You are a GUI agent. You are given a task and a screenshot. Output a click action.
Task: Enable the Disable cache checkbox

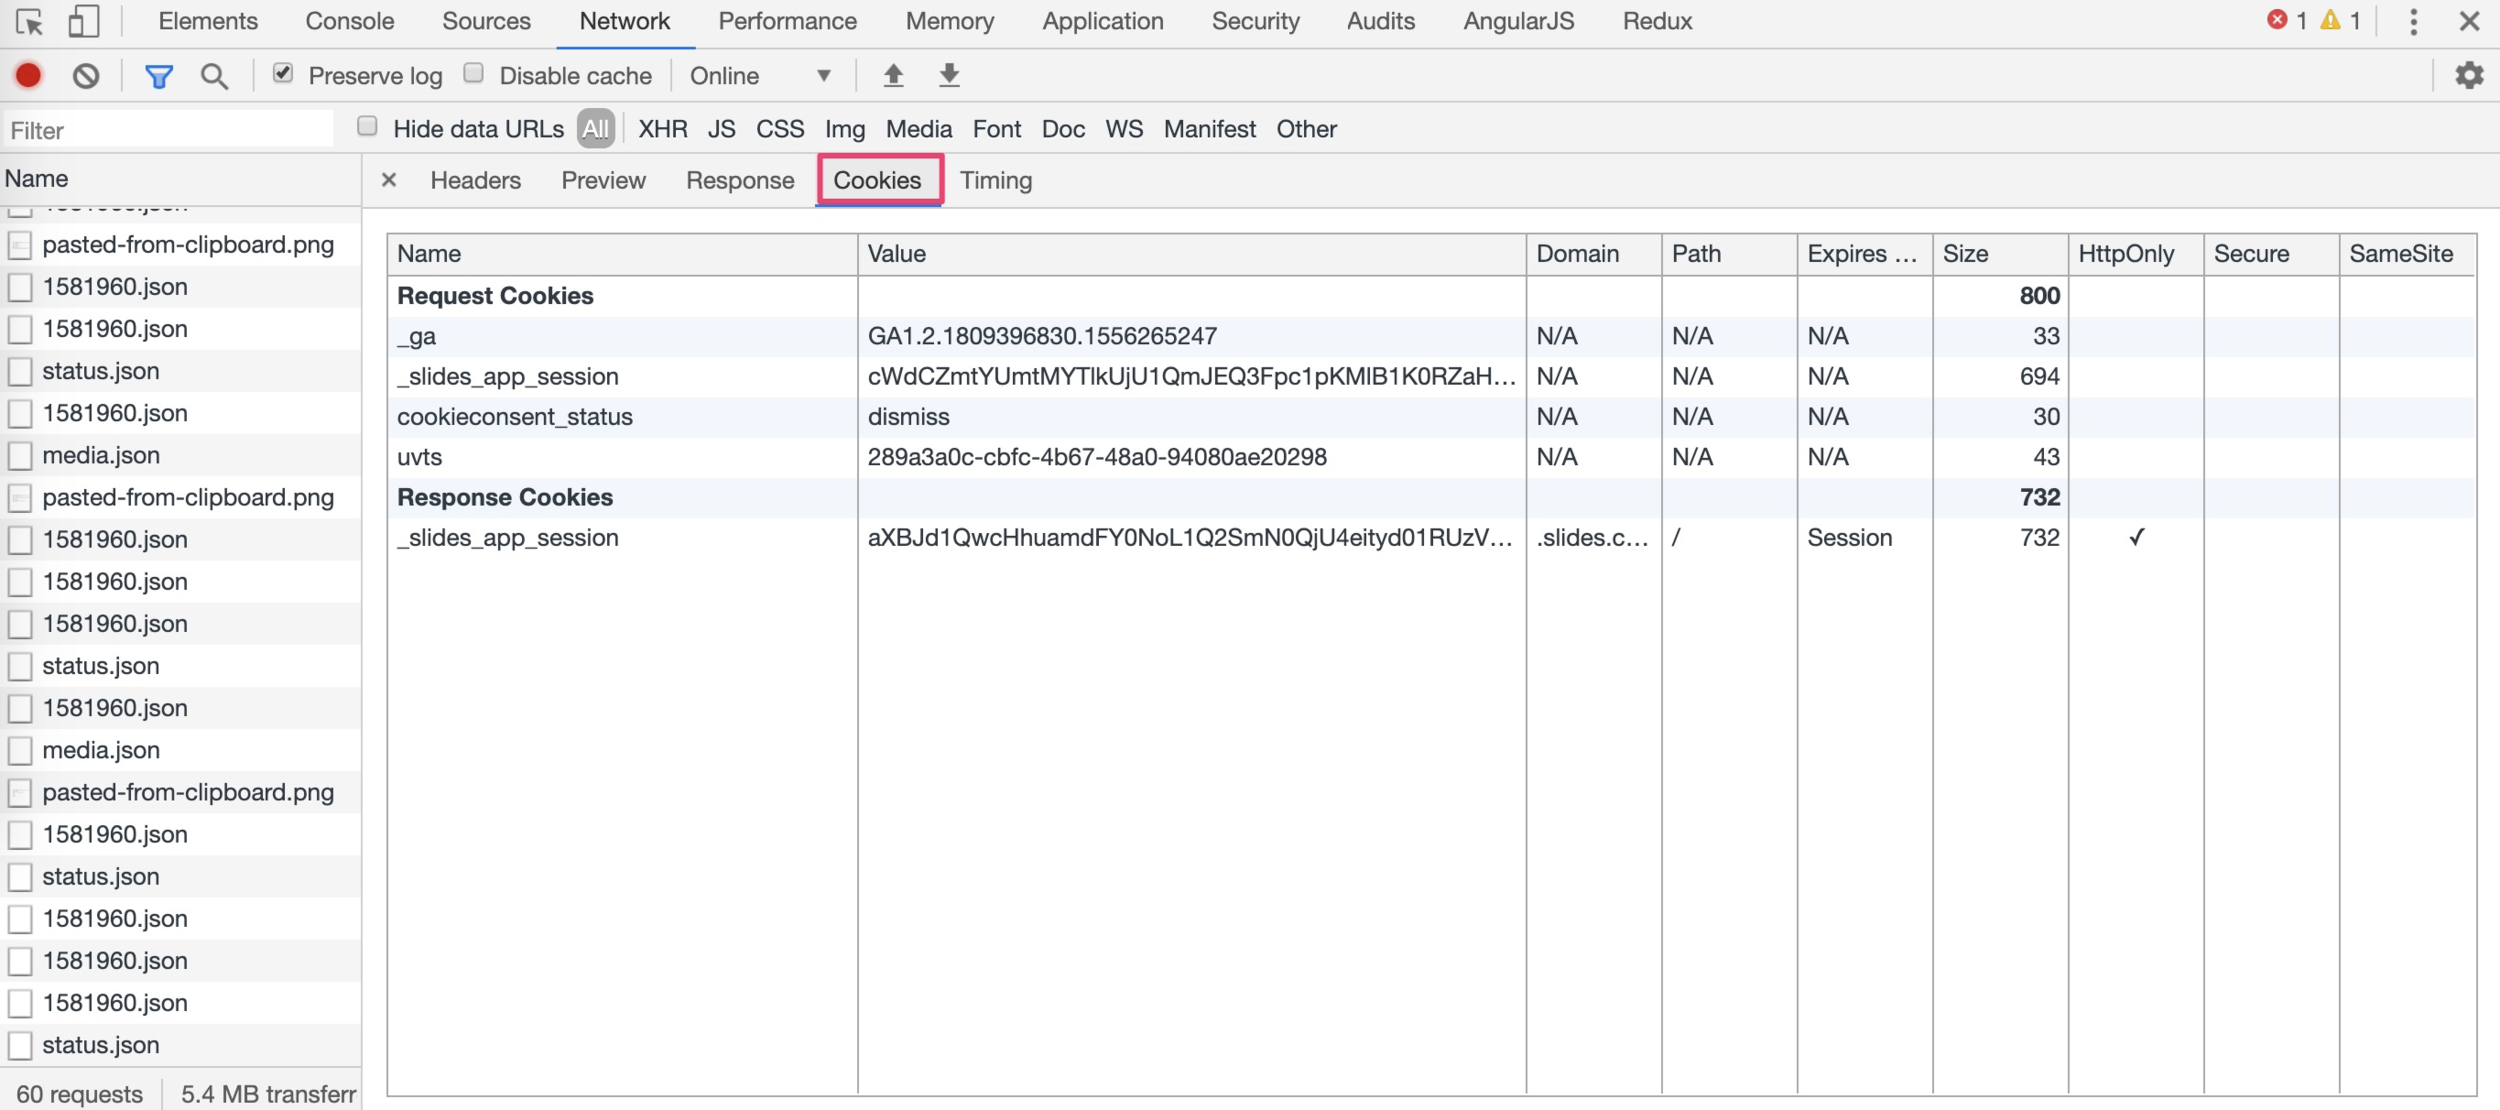tap(474, 73)
